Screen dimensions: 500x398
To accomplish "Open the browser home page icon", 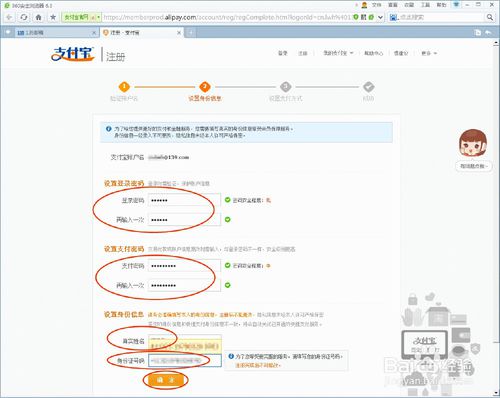I will pyautogui.click(x=38, y=17).
